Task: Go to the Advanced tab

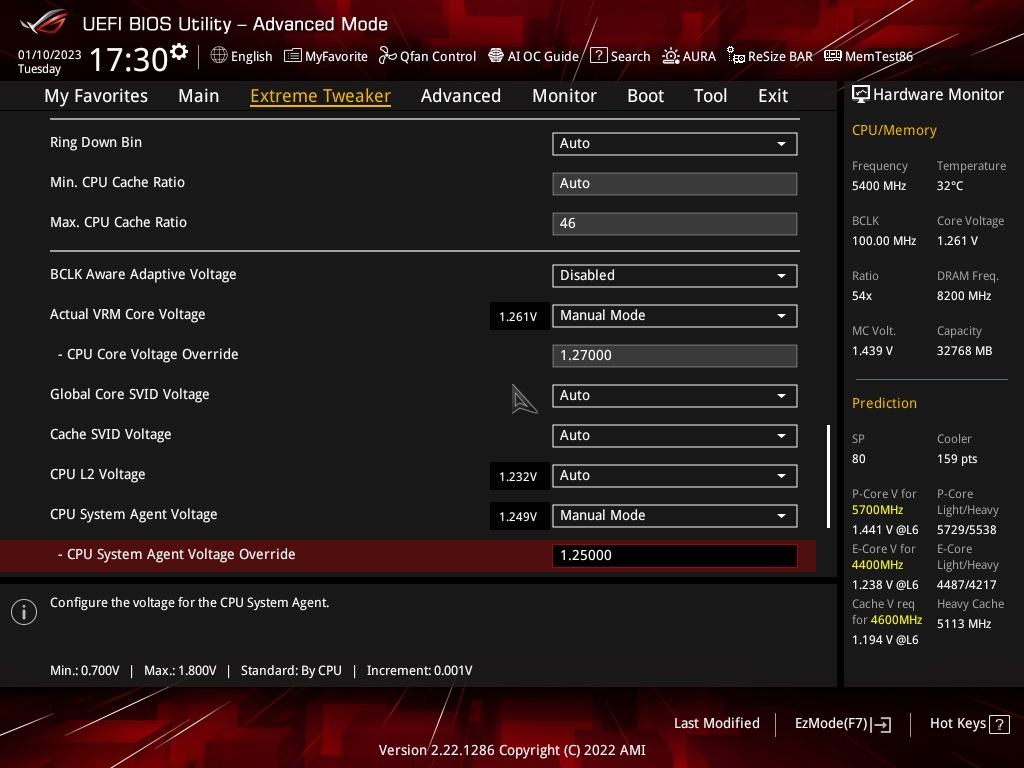Action: tap(461, 96)
